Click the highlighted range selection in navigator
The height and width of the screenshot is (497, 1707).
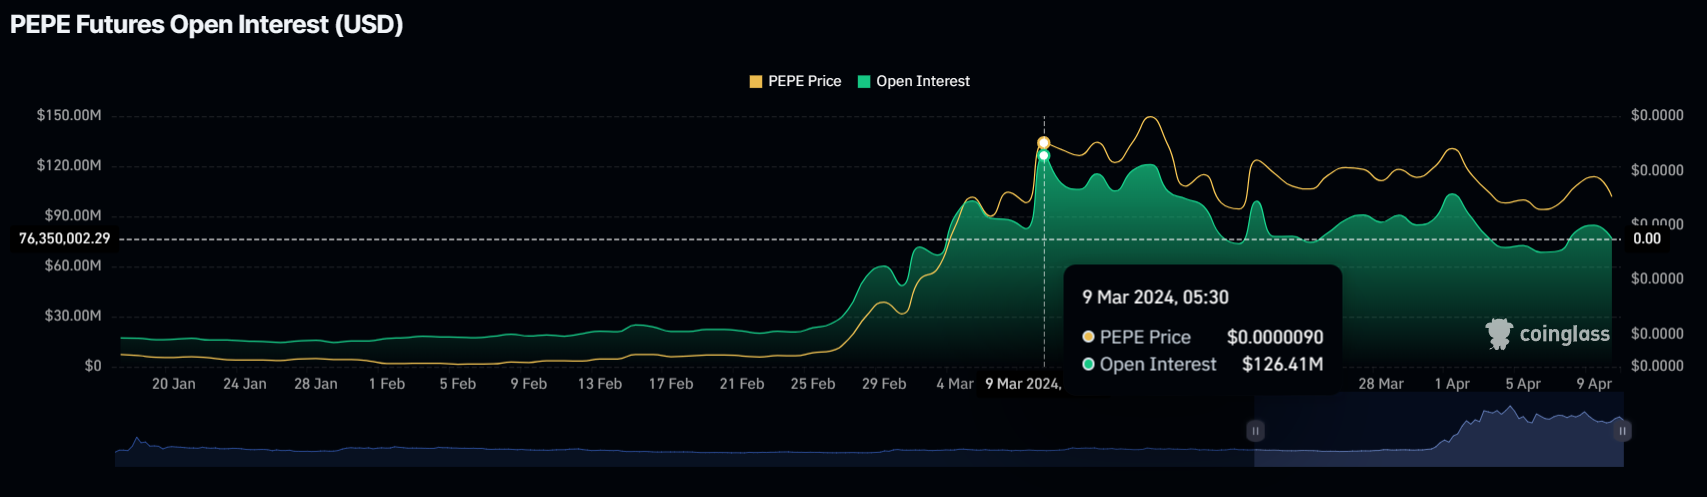pyautogui.click(x=1438, y=431)
